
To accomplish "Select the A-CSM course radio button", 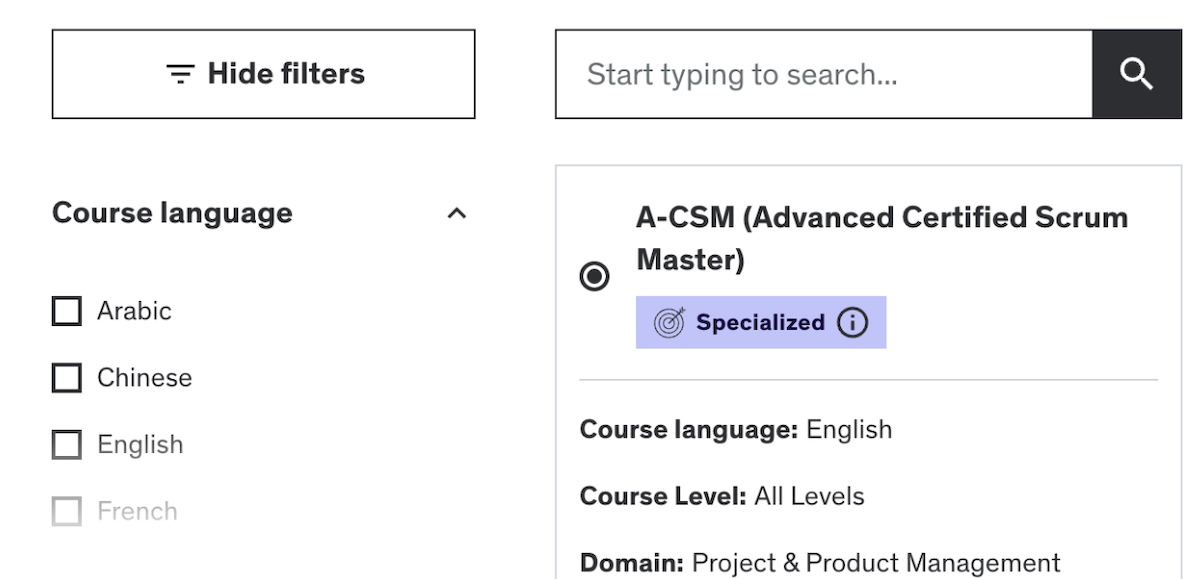I will point(595,276).
